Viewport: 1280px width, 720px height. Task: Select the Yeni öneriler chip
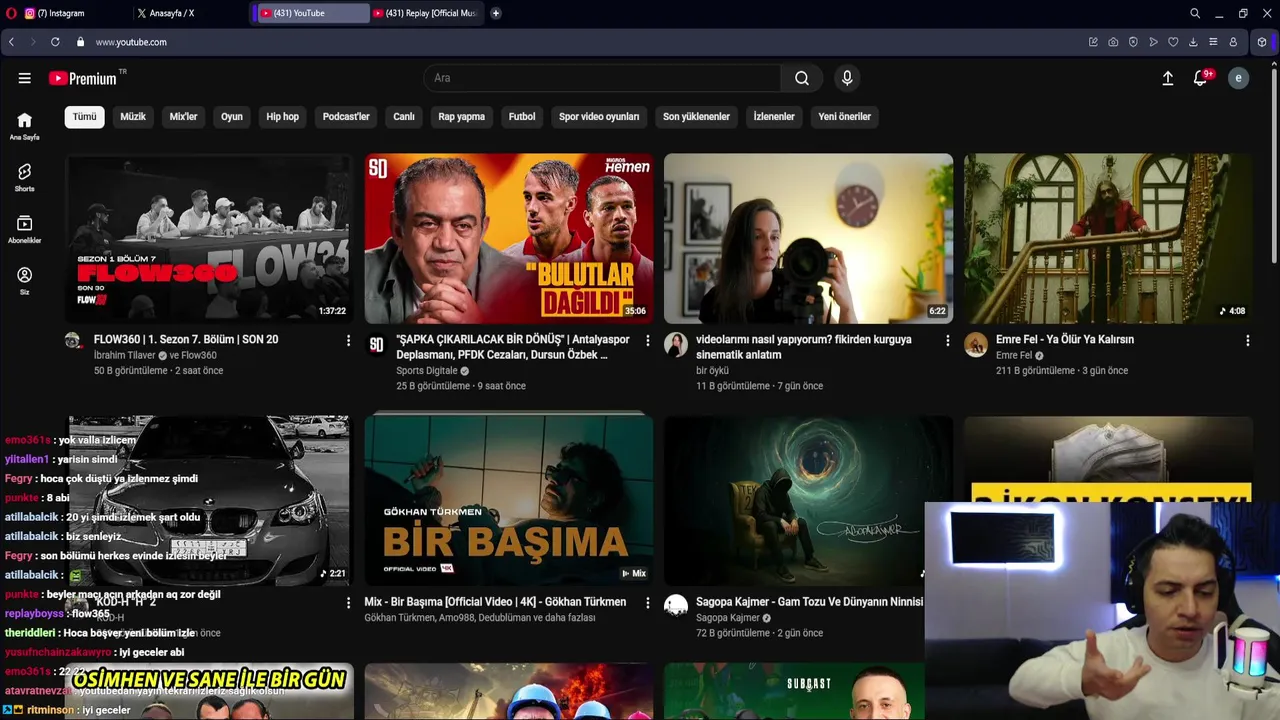point(845,116)
